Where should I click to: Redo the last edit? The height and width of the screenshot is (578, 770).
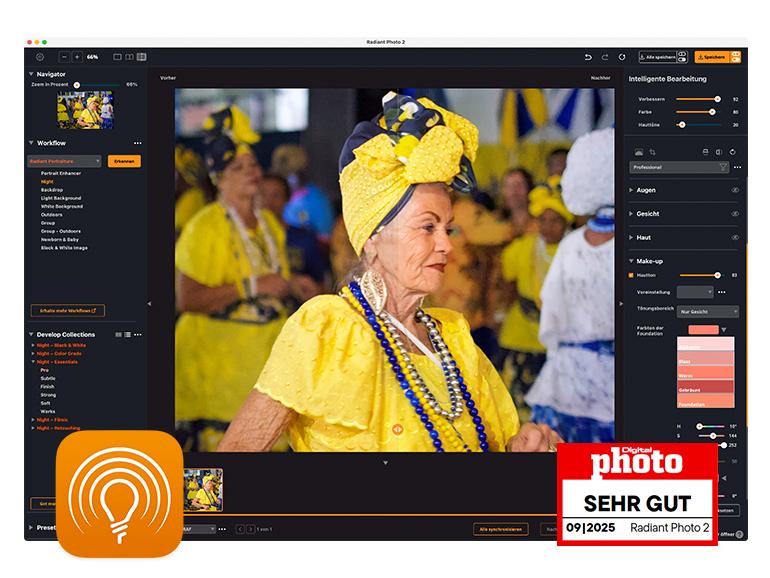point(605,57)
